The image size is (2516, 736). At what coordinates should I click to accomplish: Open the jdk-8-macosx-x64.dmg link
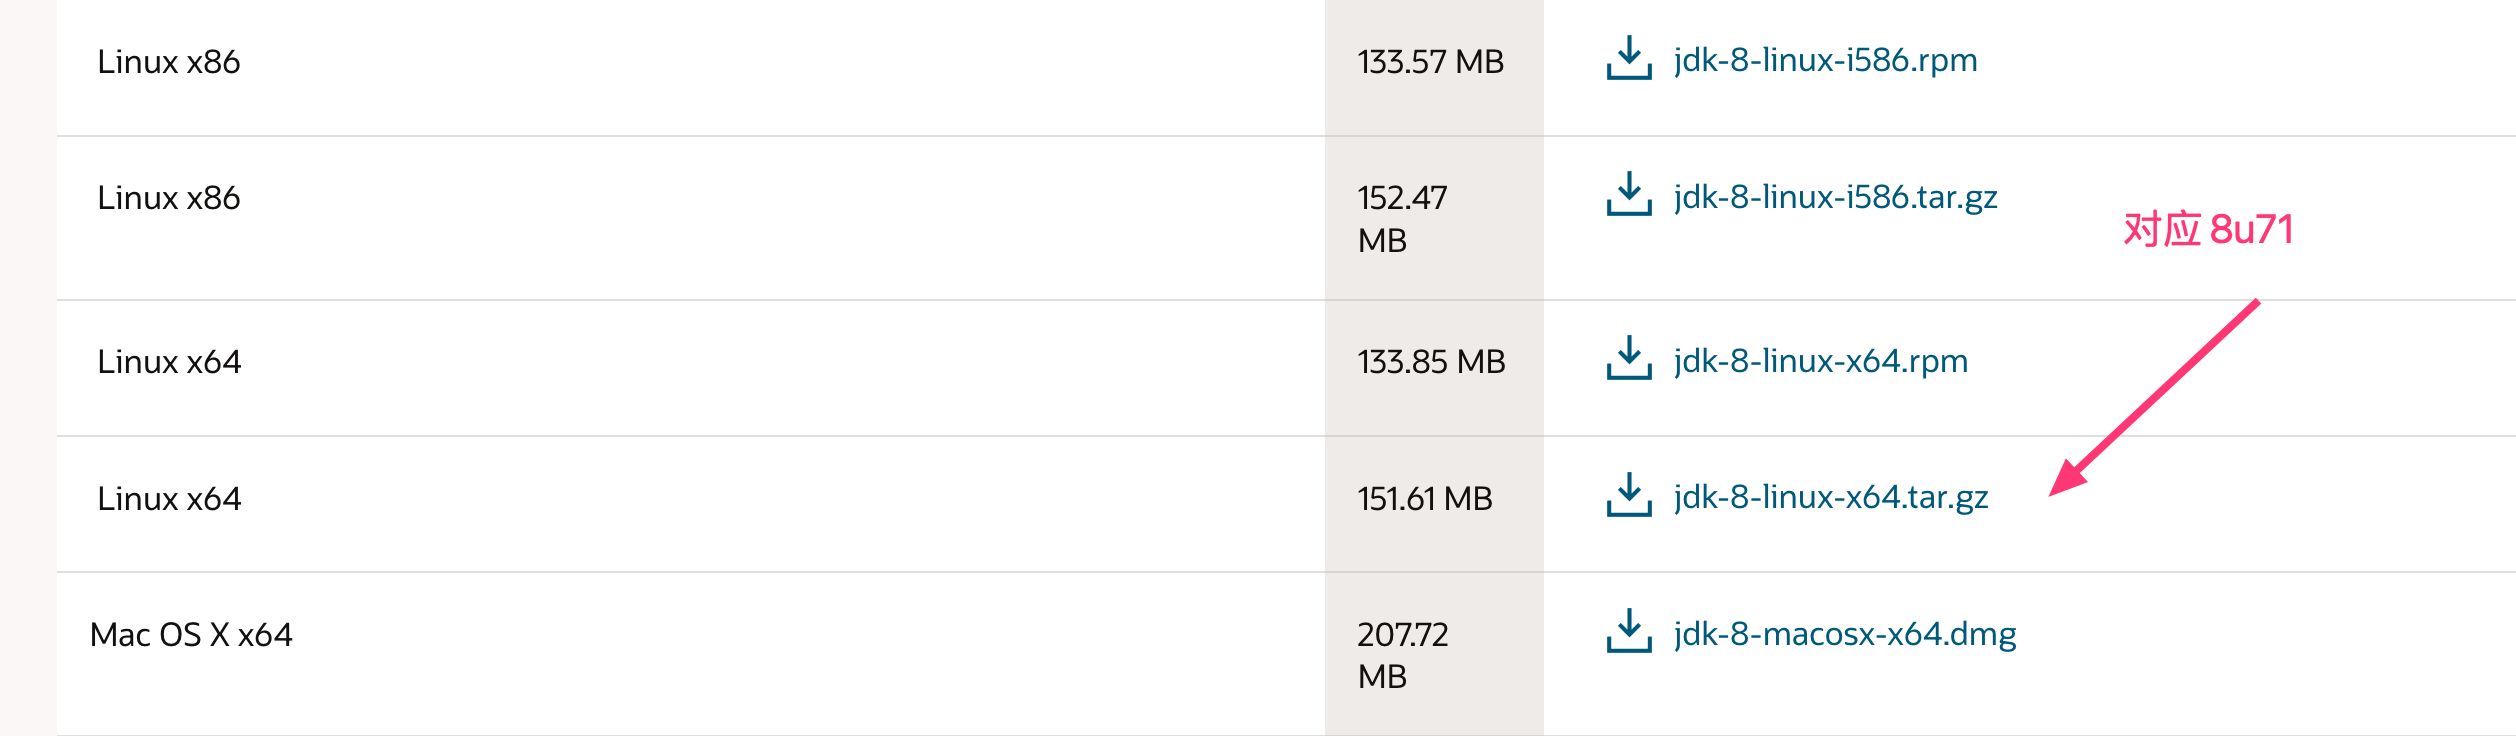click(1844, 635)
